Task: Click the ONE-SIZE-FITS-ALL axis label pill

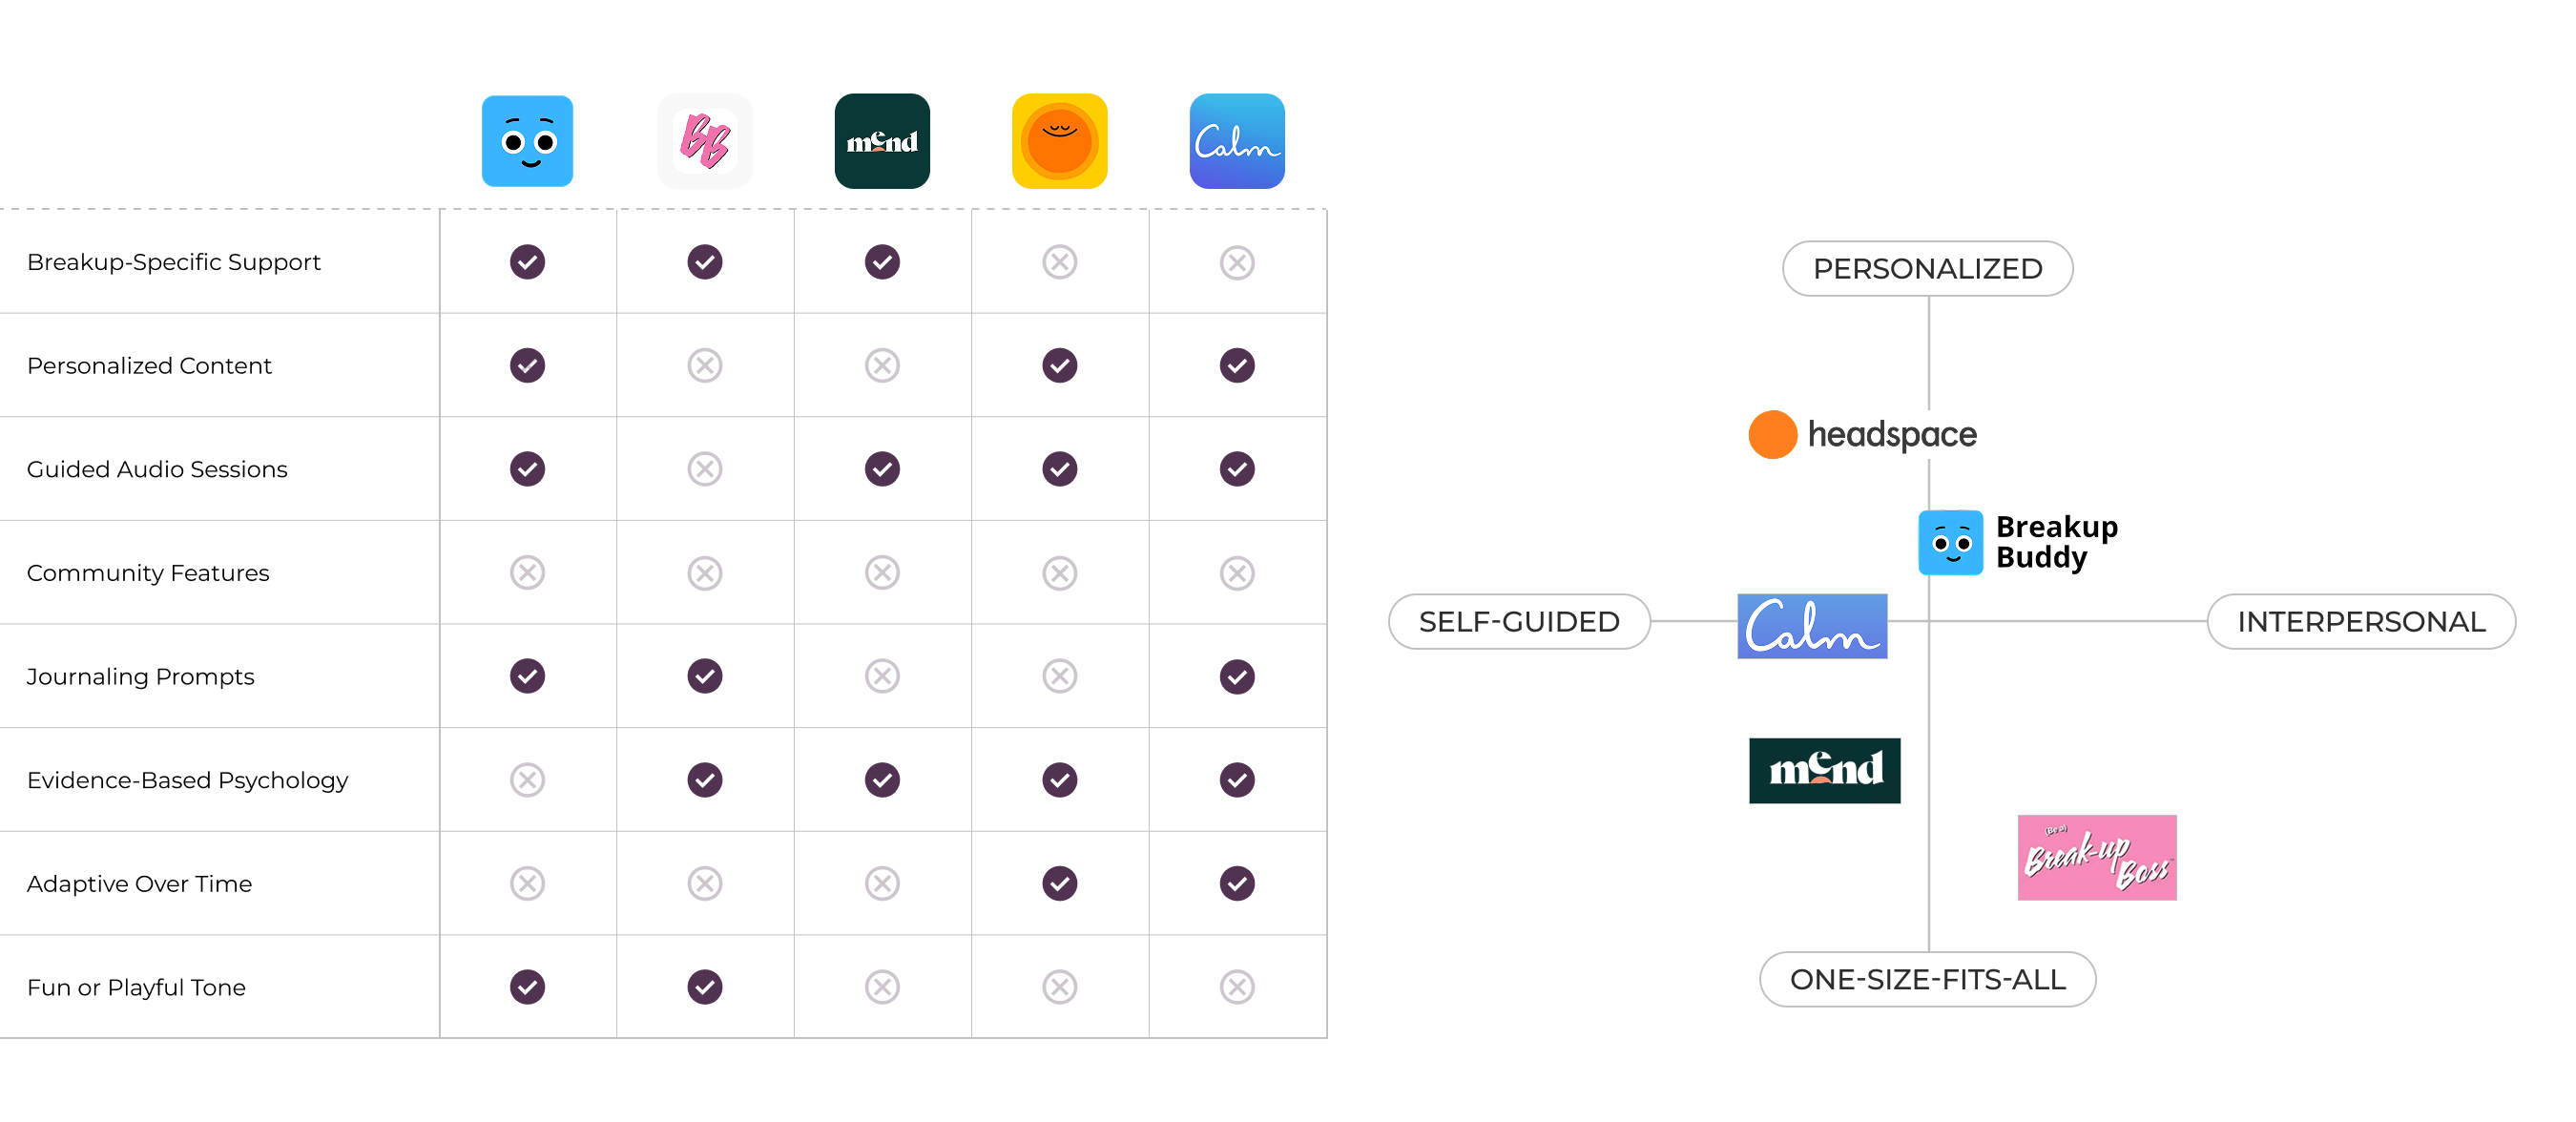Action: pos(1927,979)
